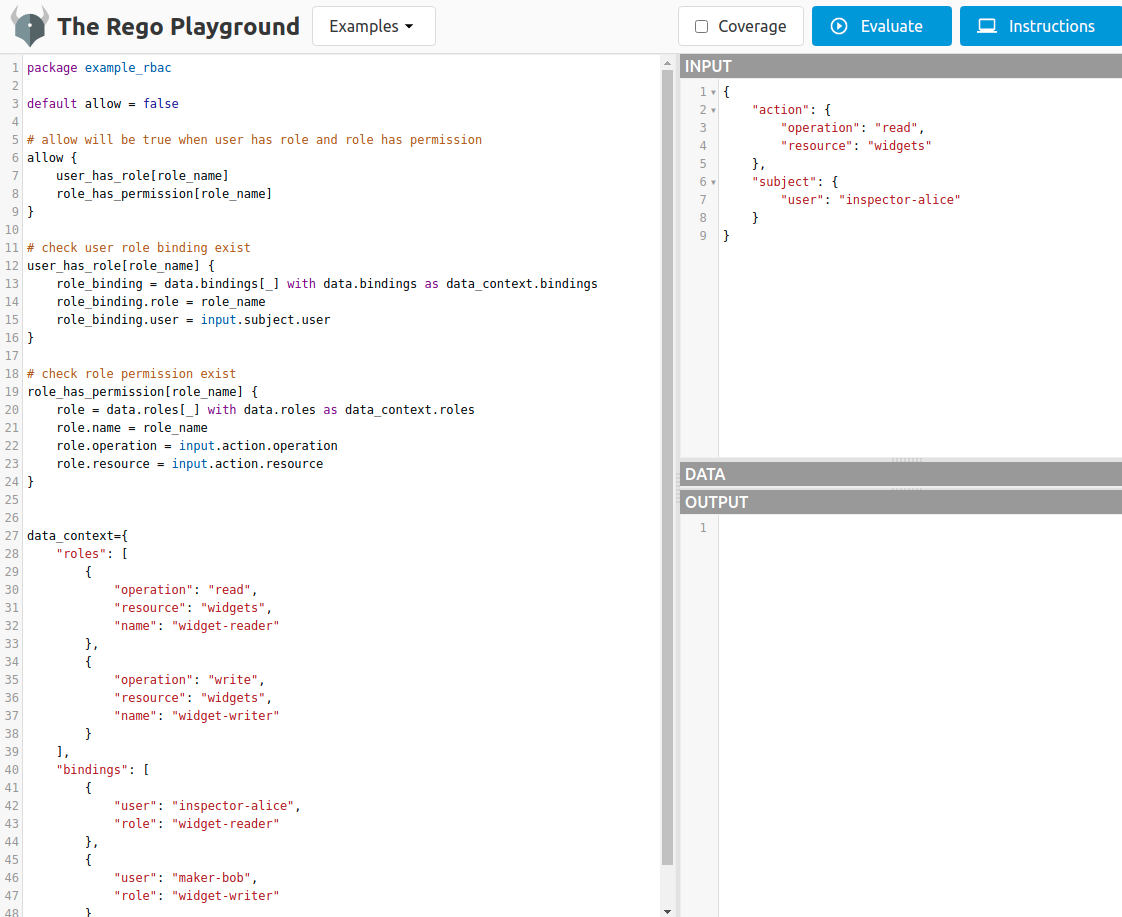Click the play icon in Evaluate button
Screen dimensions: 1122x917
[839, 26]
